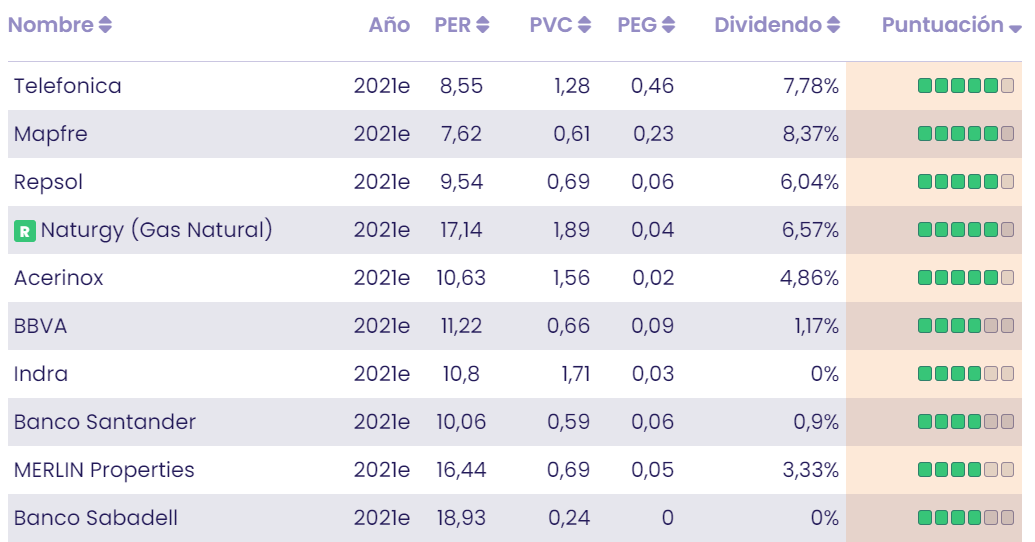
Task: Open Naturgy (Gas Natural) details
Action: pyautogui.click(x=156, y=230)
